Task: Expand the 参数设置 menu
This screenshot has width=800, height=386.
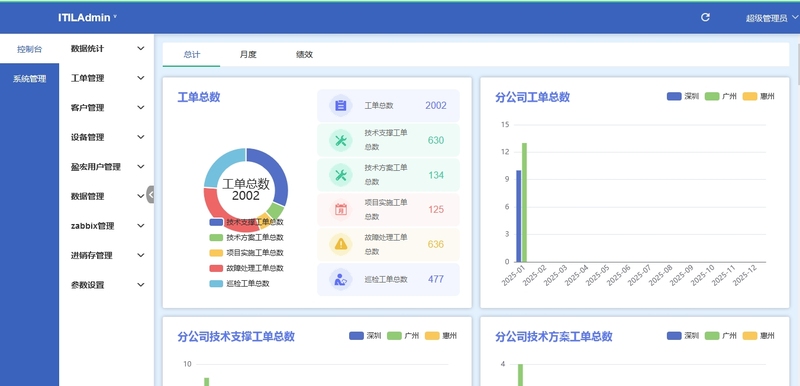Action: pos(108,285)
